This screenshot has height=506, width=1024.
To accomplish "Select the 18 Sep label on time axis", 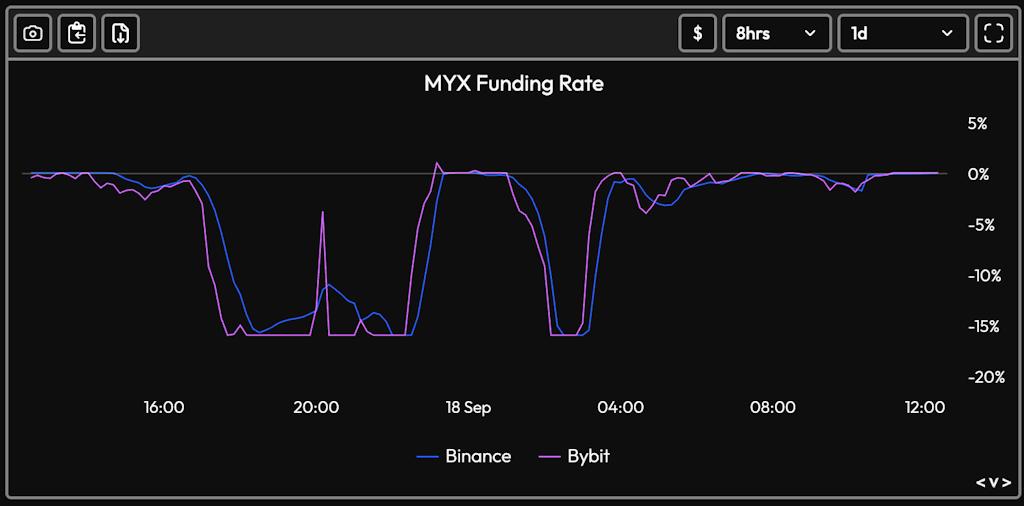I will (x=468, y=407).
